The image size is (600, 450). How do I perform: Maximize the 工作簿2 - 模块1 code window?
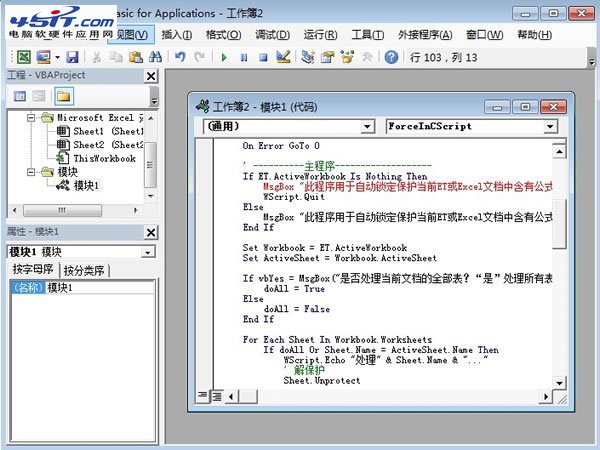(x=525, y=107)
